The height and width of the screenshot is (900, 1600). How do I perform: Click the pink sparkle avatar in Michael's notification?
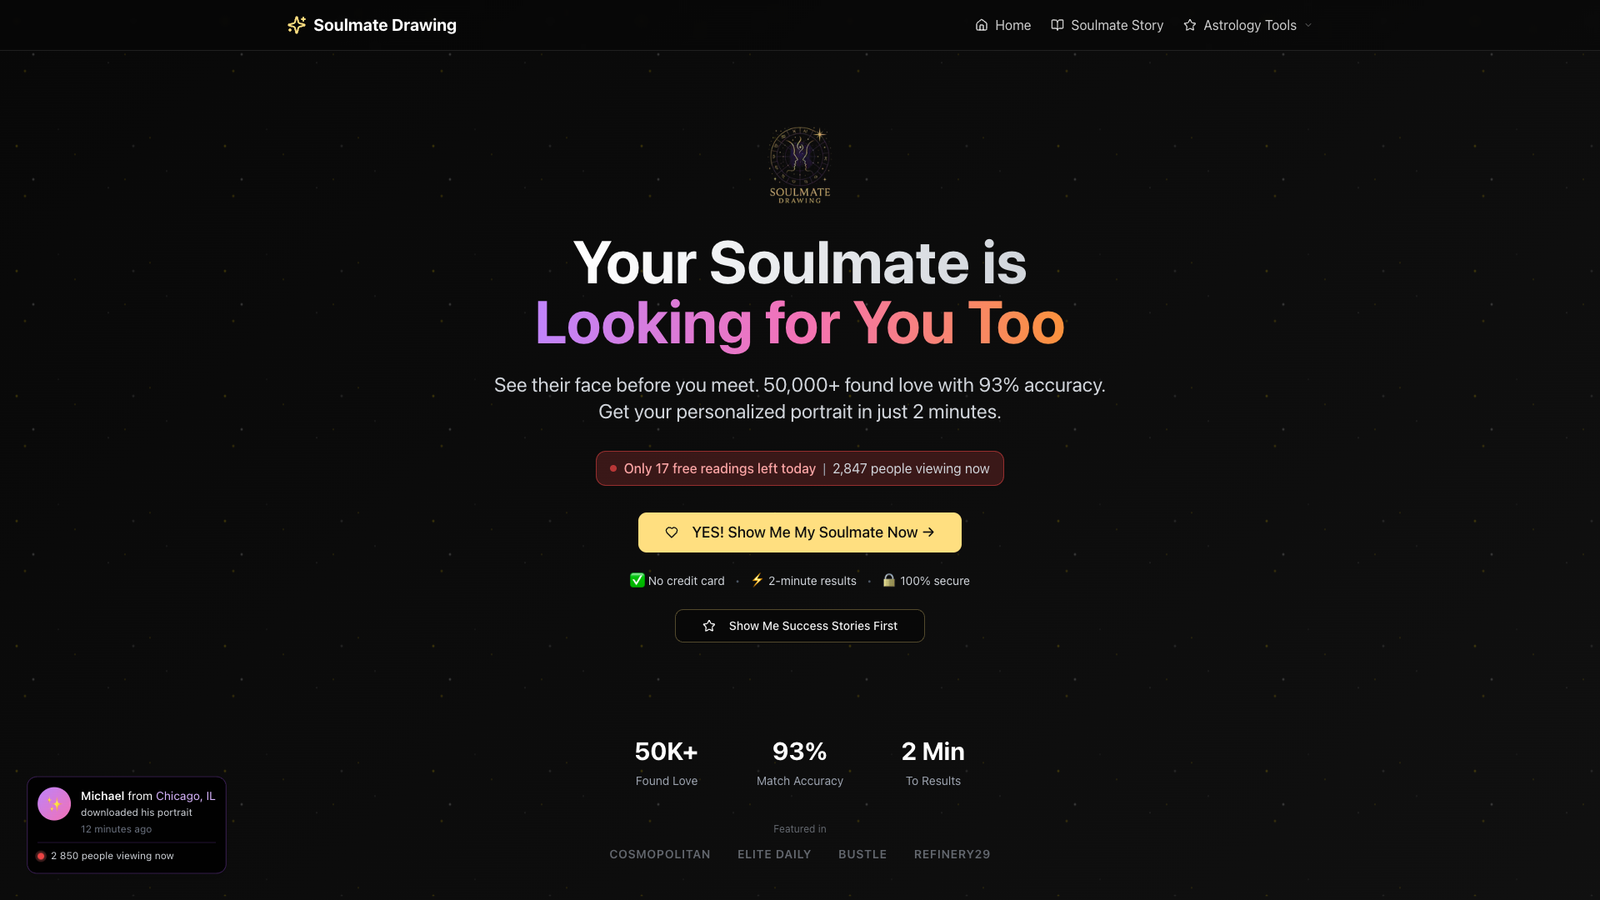click(54, 804)
